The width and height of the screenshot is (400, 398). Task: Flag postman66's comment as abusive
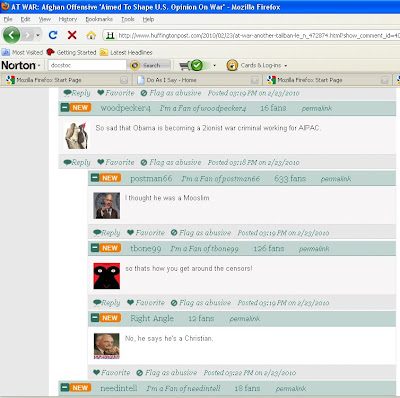point(201,233)
